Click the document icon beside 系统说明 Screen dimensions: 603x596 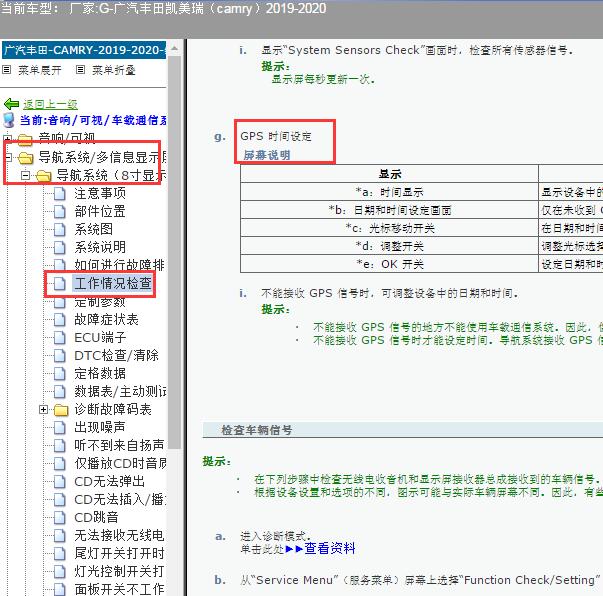pyautogui.click(x=60, y=248)
